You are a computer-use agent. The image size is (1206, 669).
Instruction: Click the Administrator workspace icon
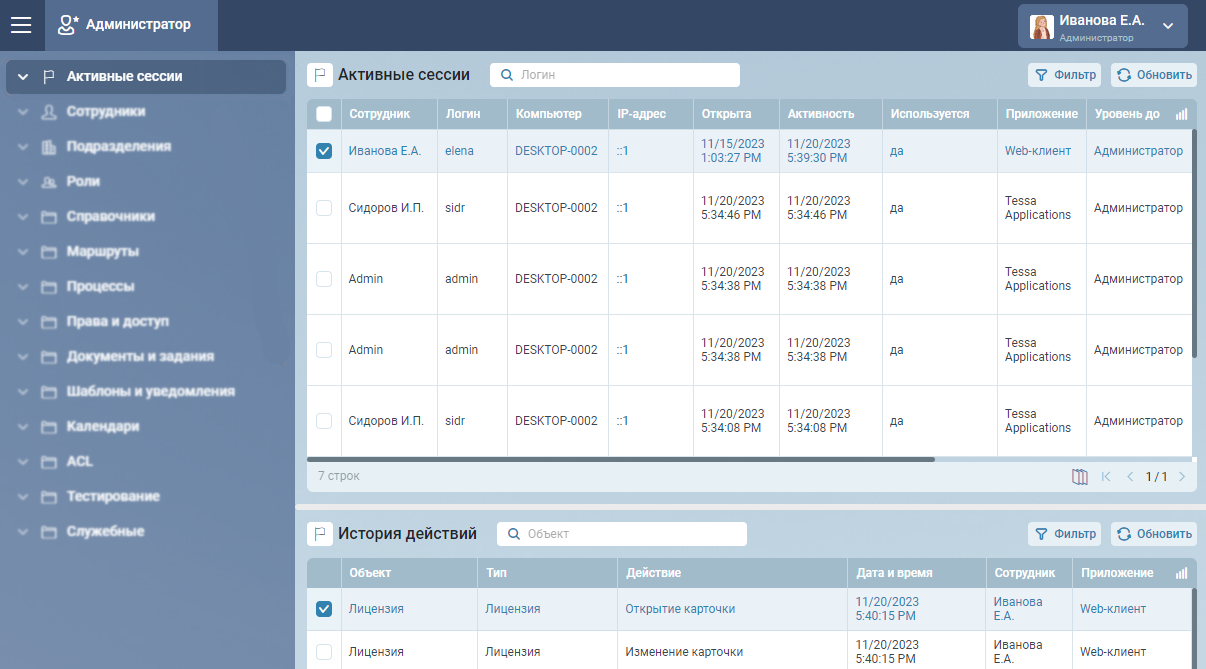(x=67, y=25)
